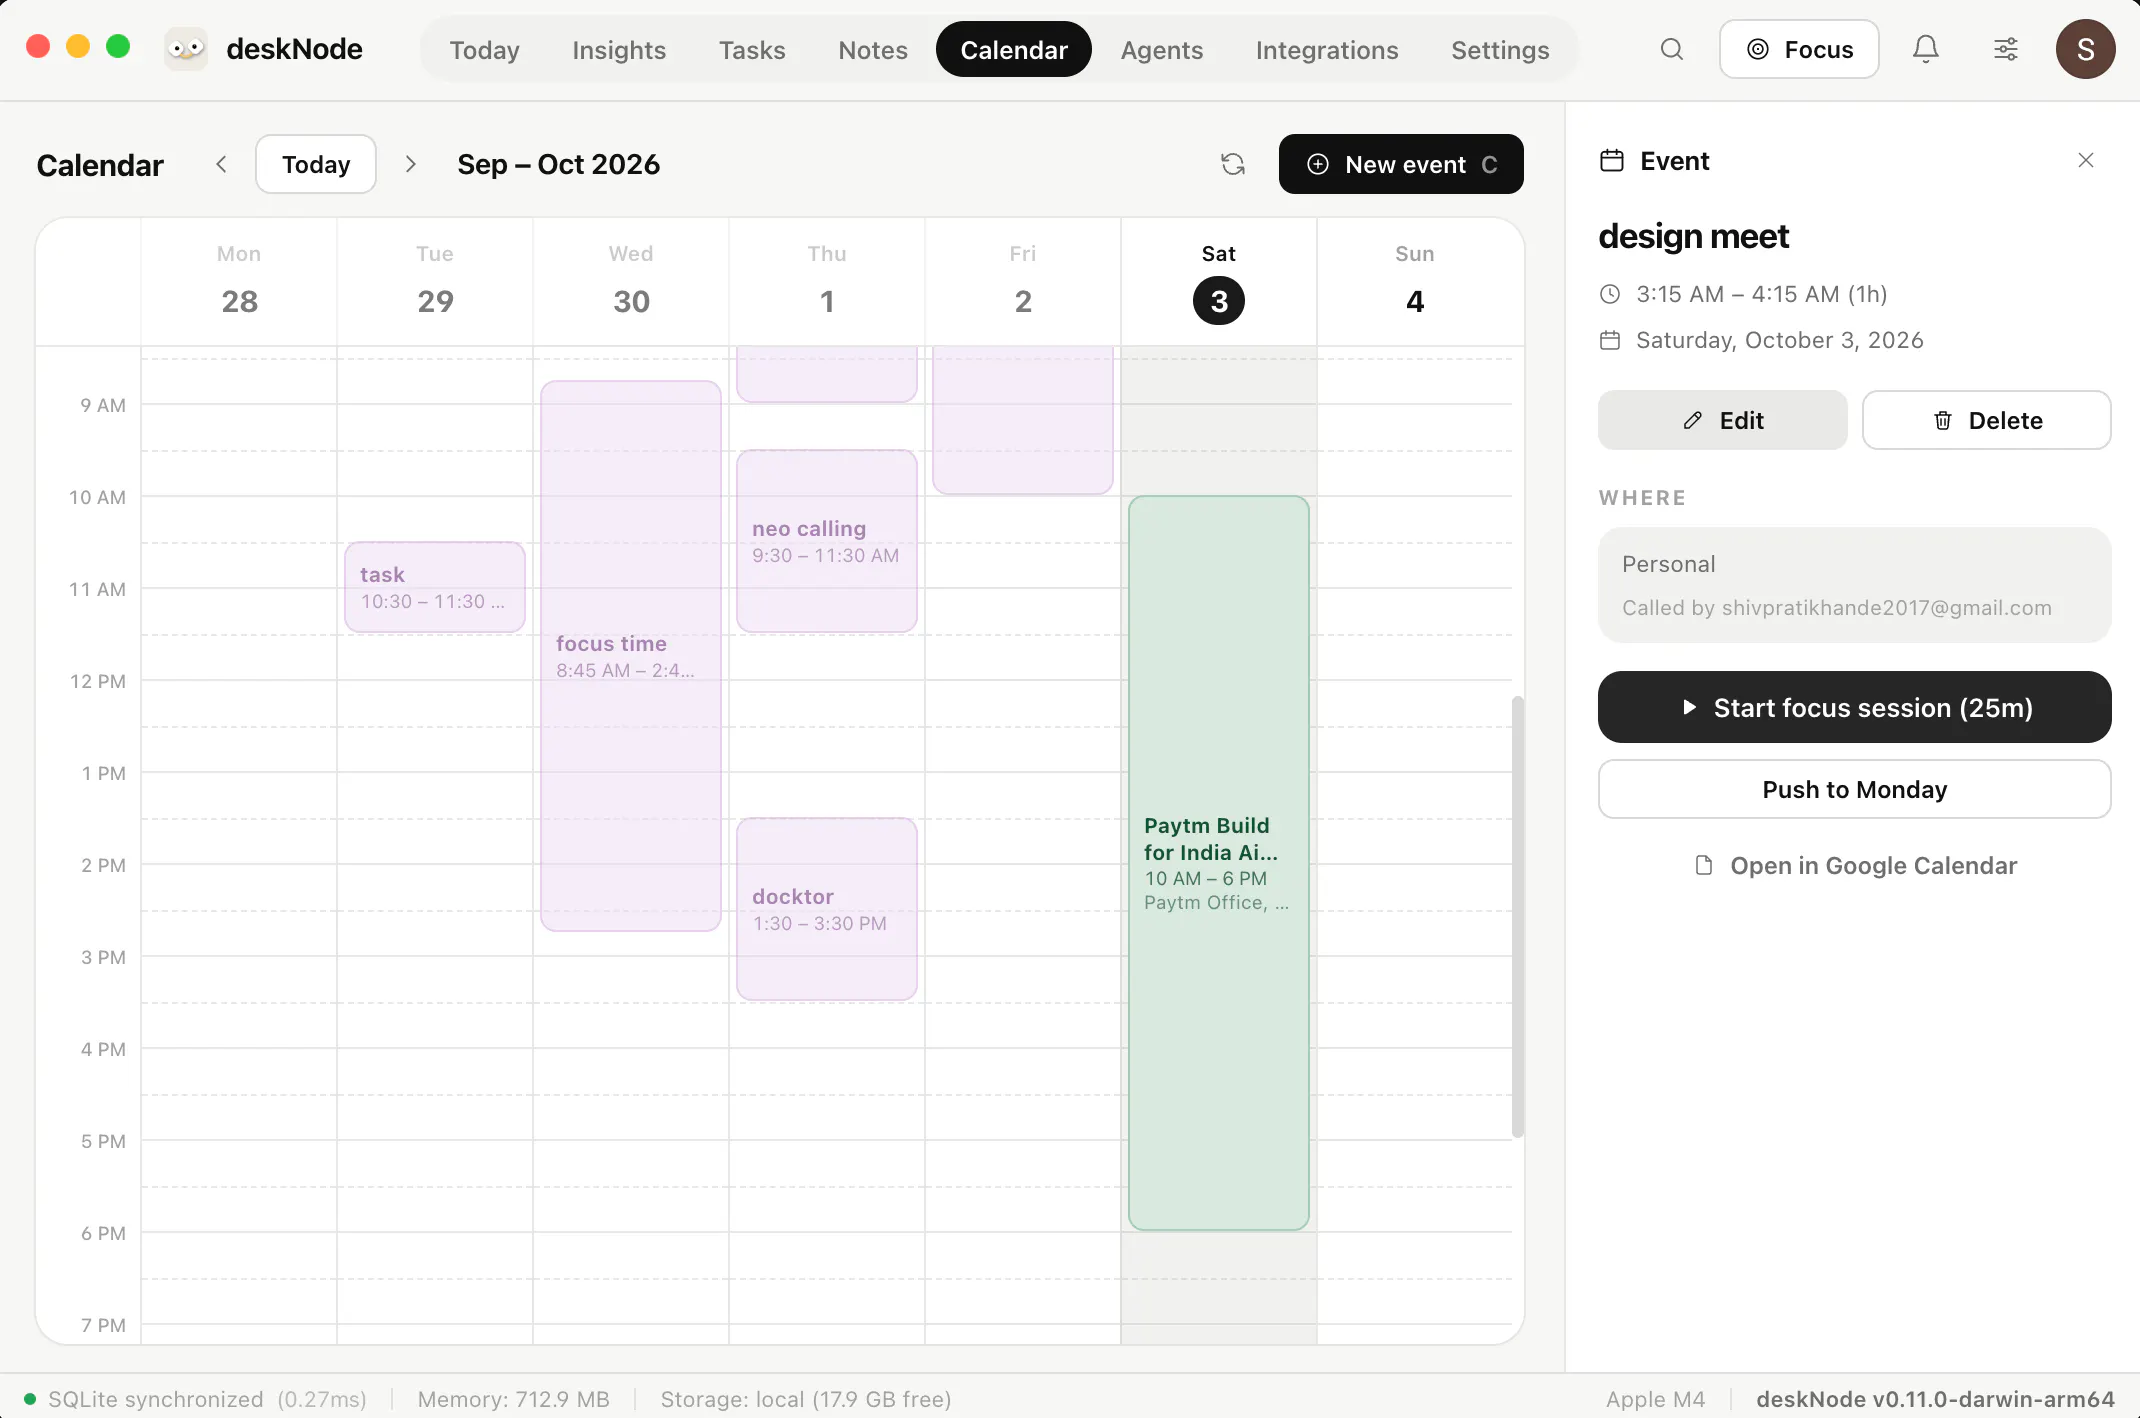
Task: Create a New event
Action: [x=1401, y=164]
